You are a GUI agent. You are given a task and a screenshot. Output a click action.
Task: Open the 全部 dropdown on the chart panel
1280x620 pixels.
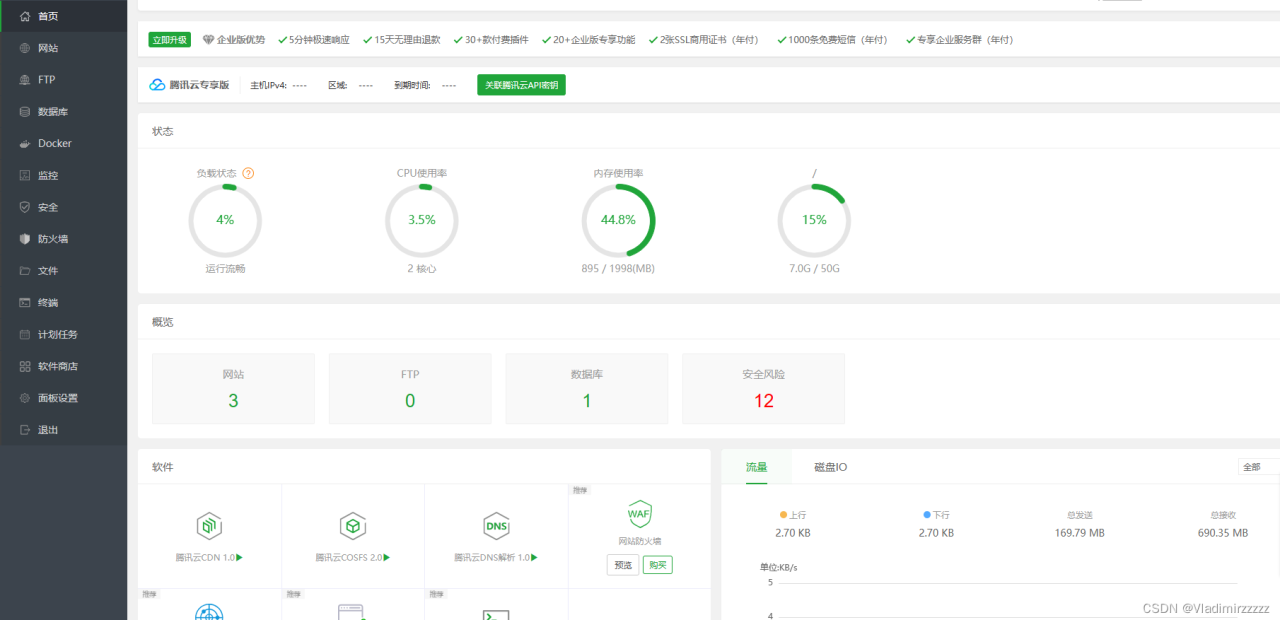tap(1254, 466)
